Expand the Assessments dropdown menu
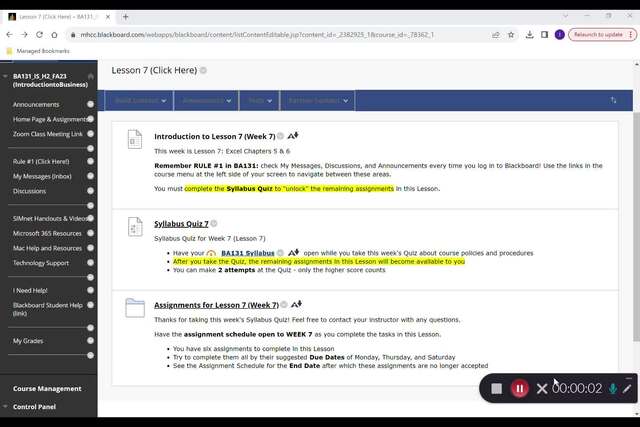640x427 pixels. click(x=207, y=100)
